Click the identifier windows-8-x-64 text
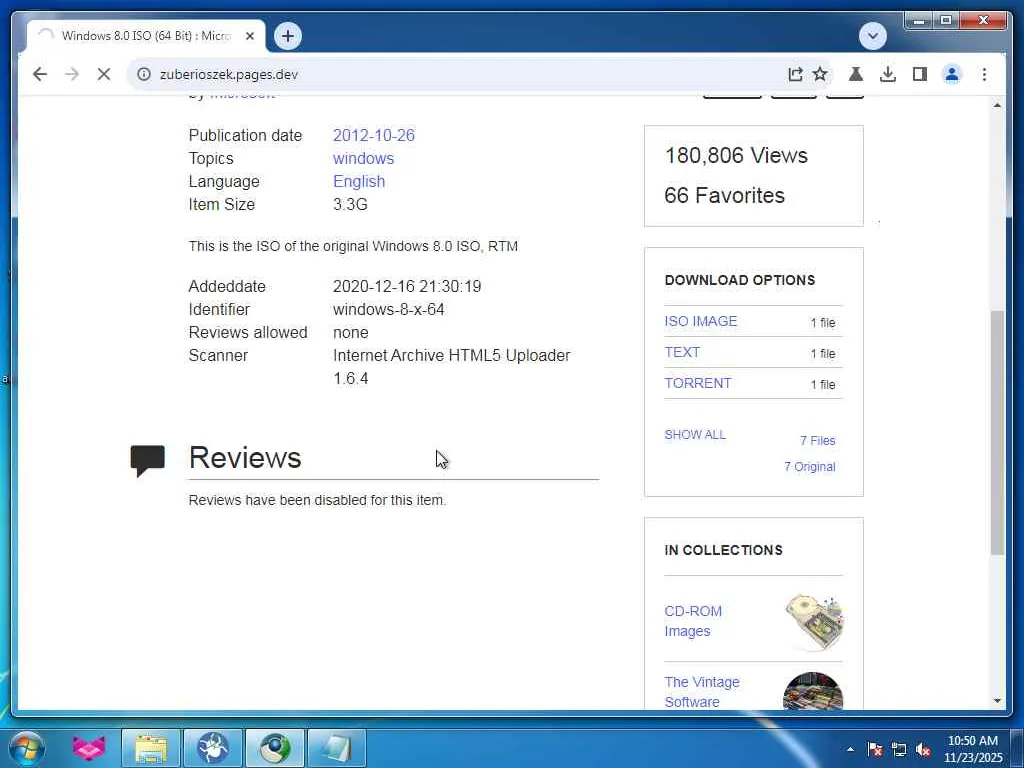Viewport: 1024px width, 768px height. click(x=389, y=310)
